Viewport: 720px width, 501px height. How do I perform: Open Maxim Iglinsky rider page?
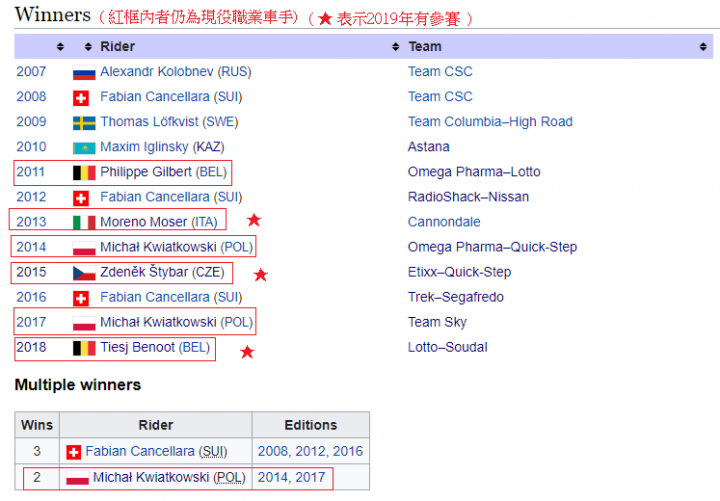pos(144,147)
